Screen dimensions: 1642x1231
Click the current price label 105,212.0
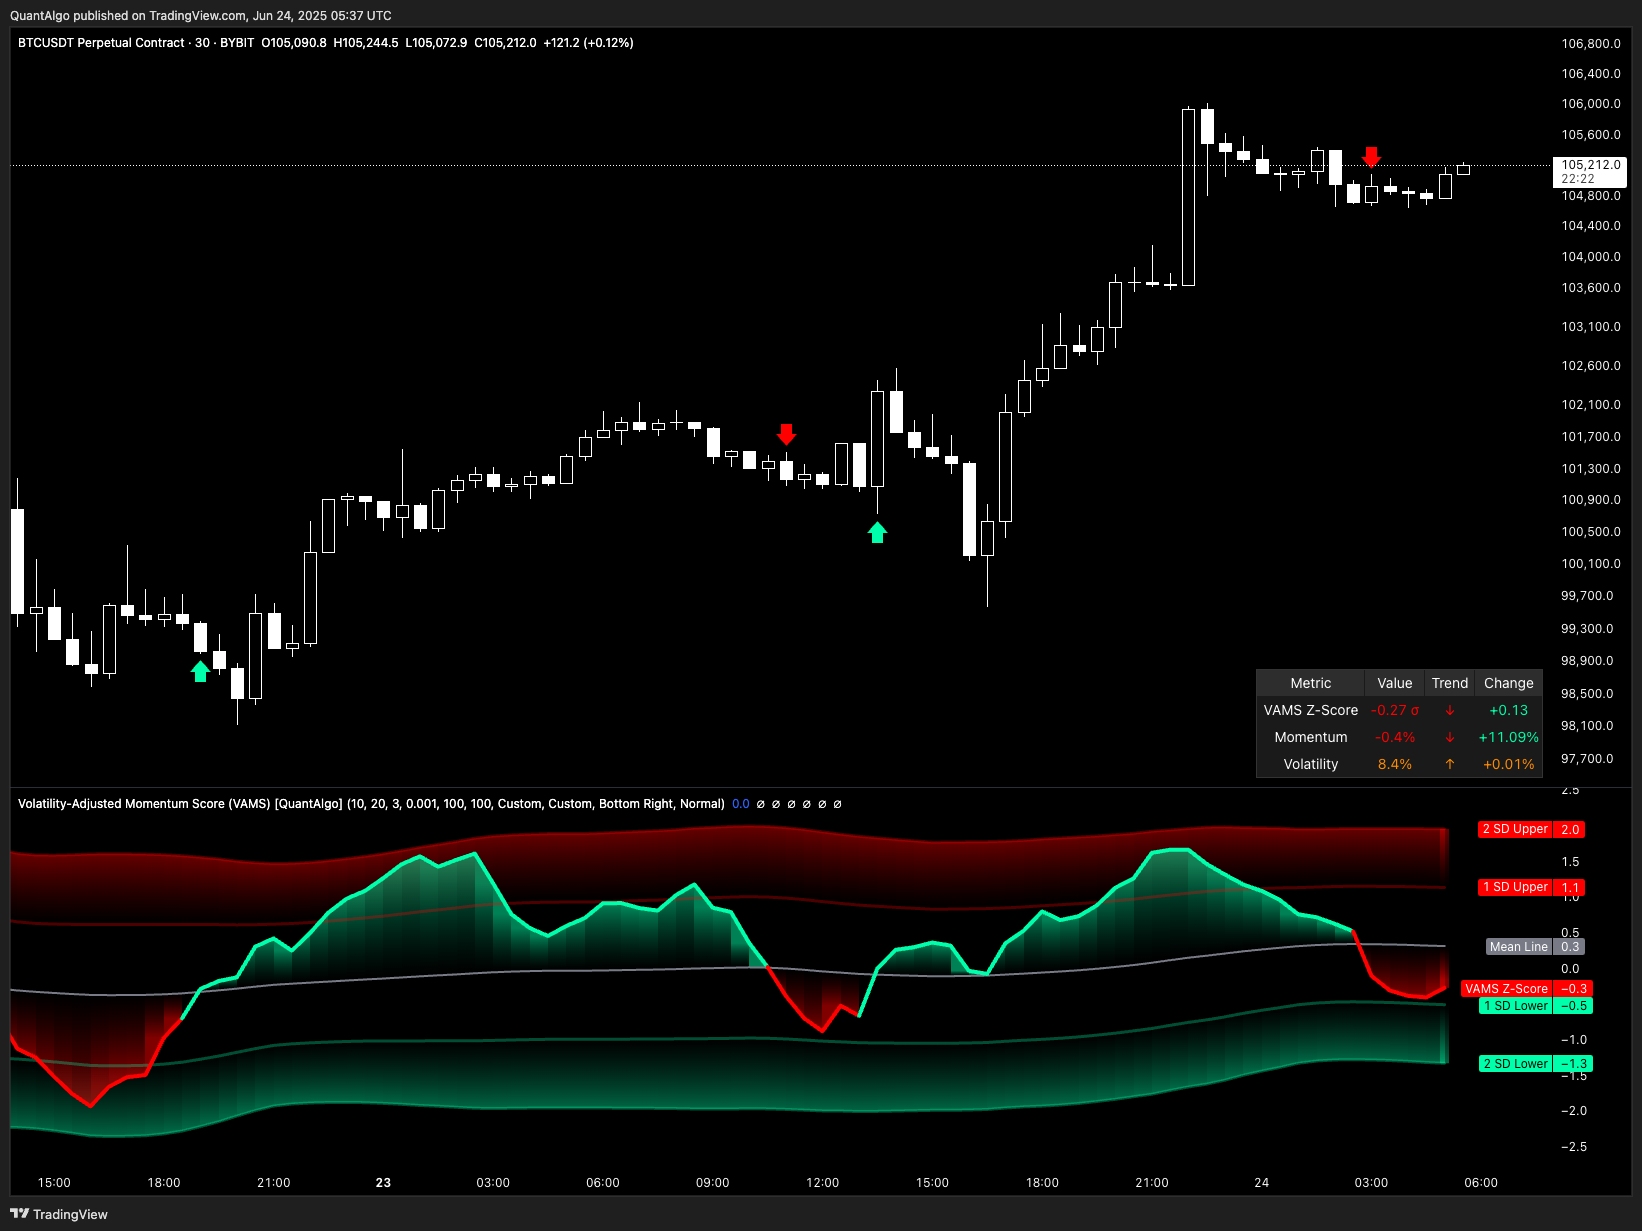click(x=1591, y=165)
